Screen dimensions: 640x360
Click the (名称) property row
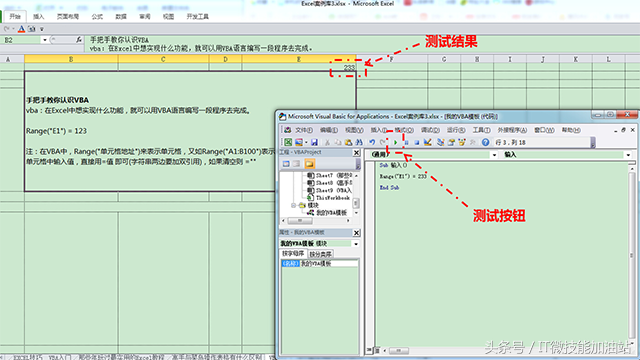coord(320,264)
